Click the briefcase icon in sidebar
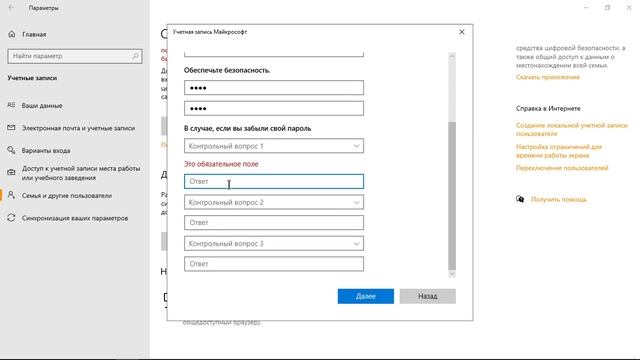Image resolution: width=640 pixels, height=360 pixels. click(11, 172)
